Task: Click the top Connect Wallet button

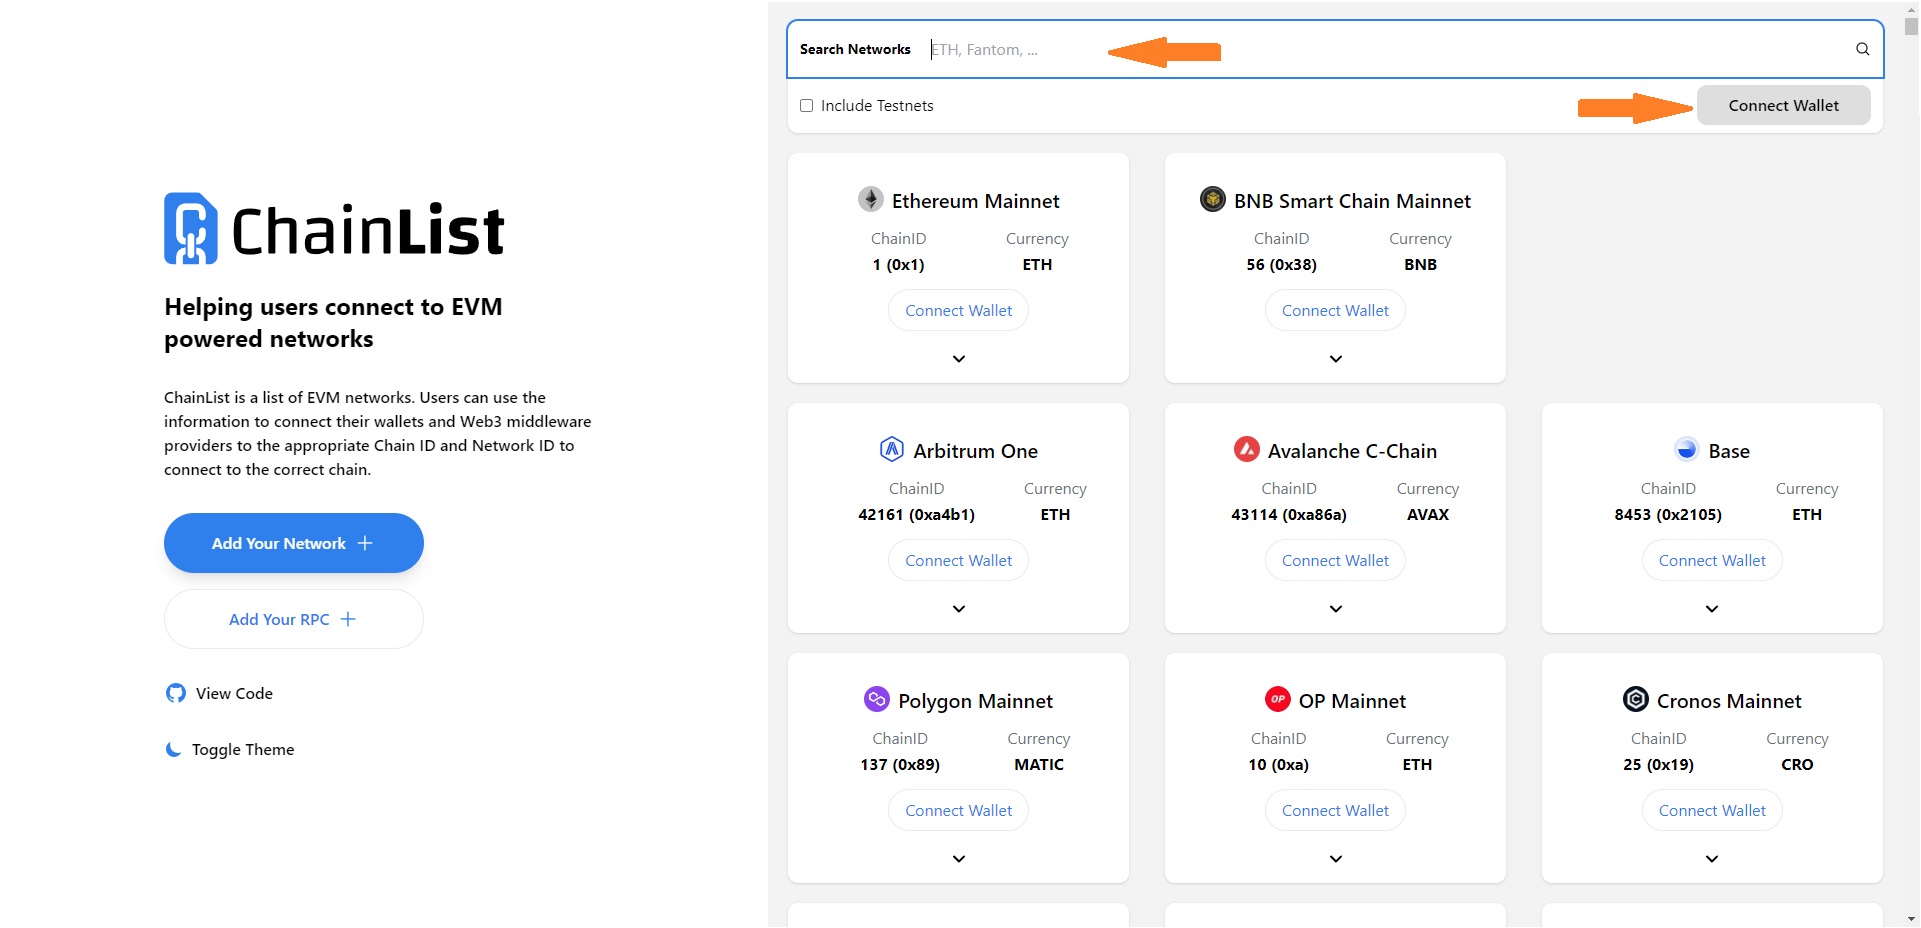Action: click(1784, 105)
